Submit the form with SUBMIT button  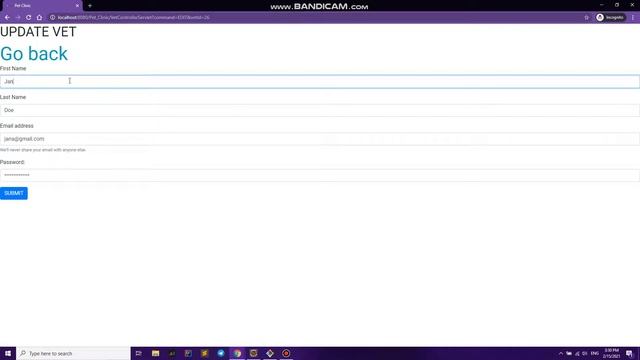tap(14, 193)
